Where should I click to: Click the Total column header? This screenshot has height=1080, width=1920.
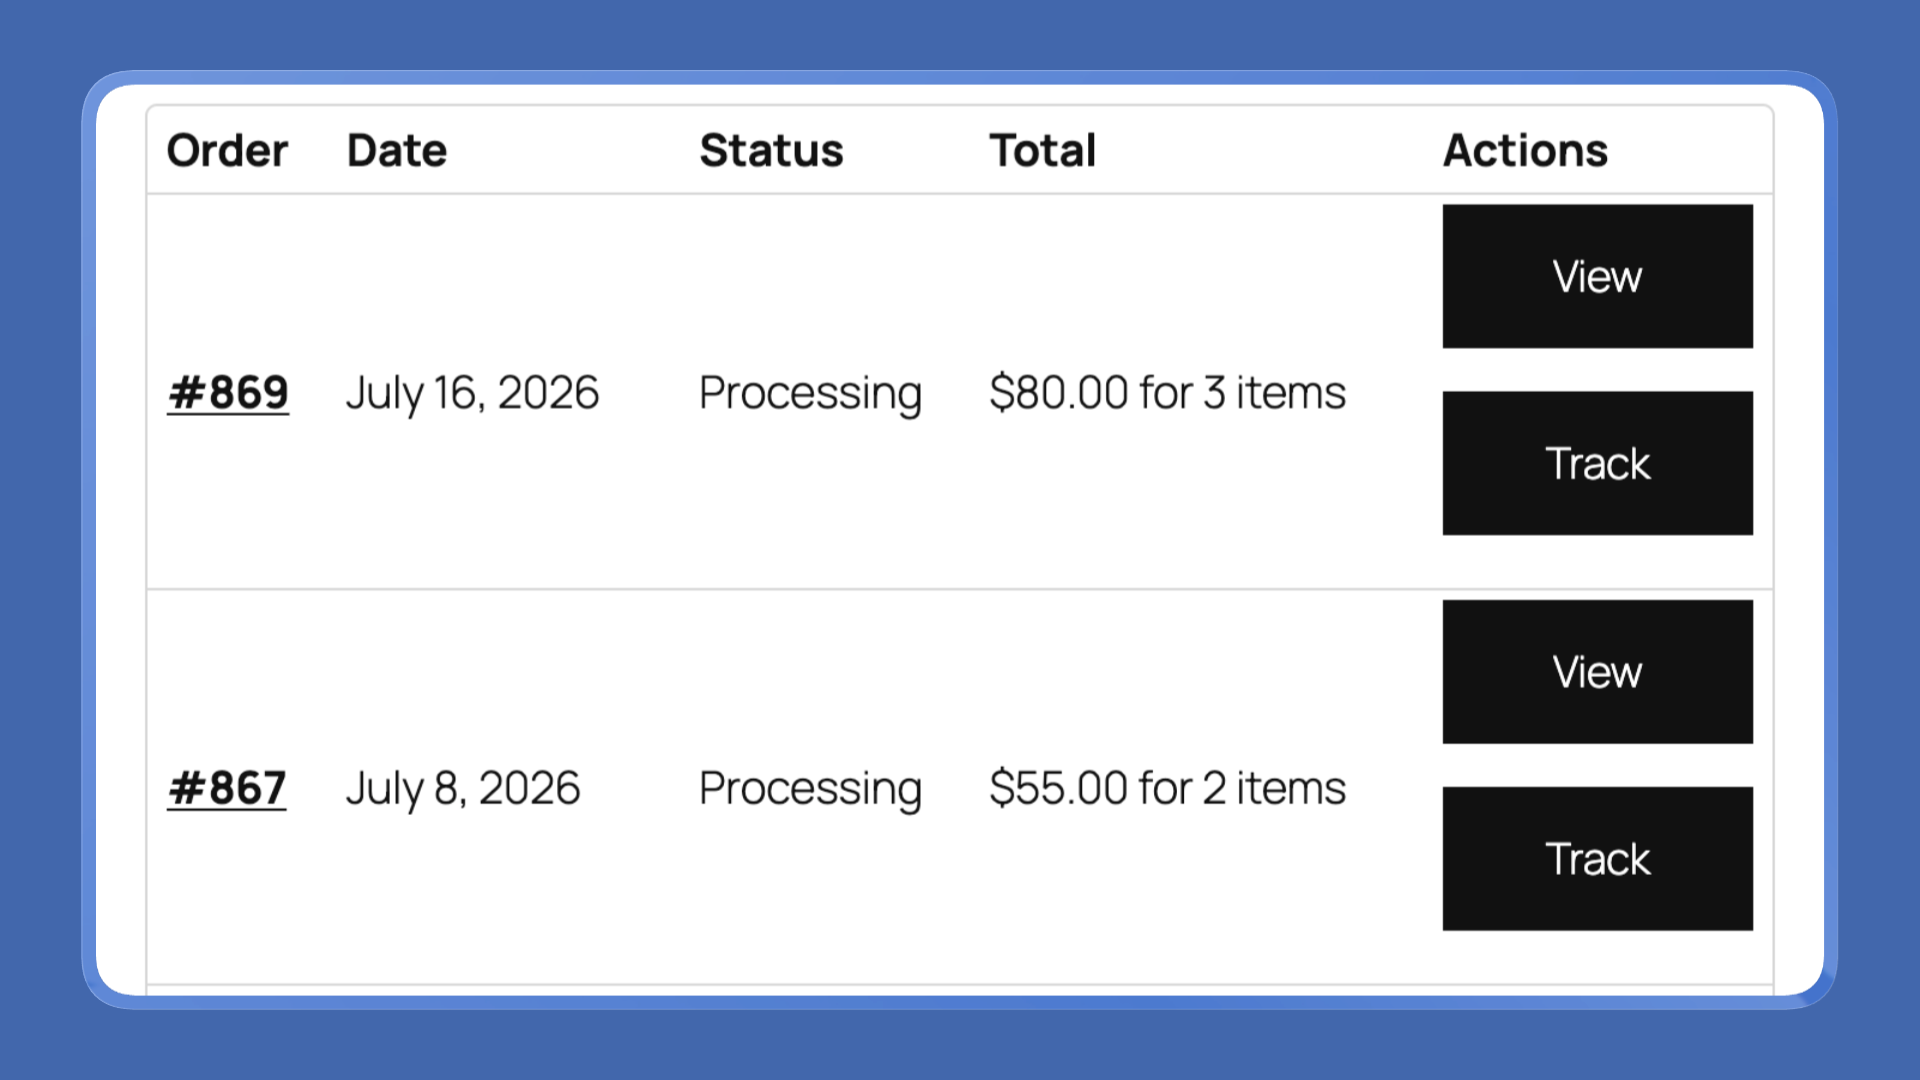point(1043,151)
